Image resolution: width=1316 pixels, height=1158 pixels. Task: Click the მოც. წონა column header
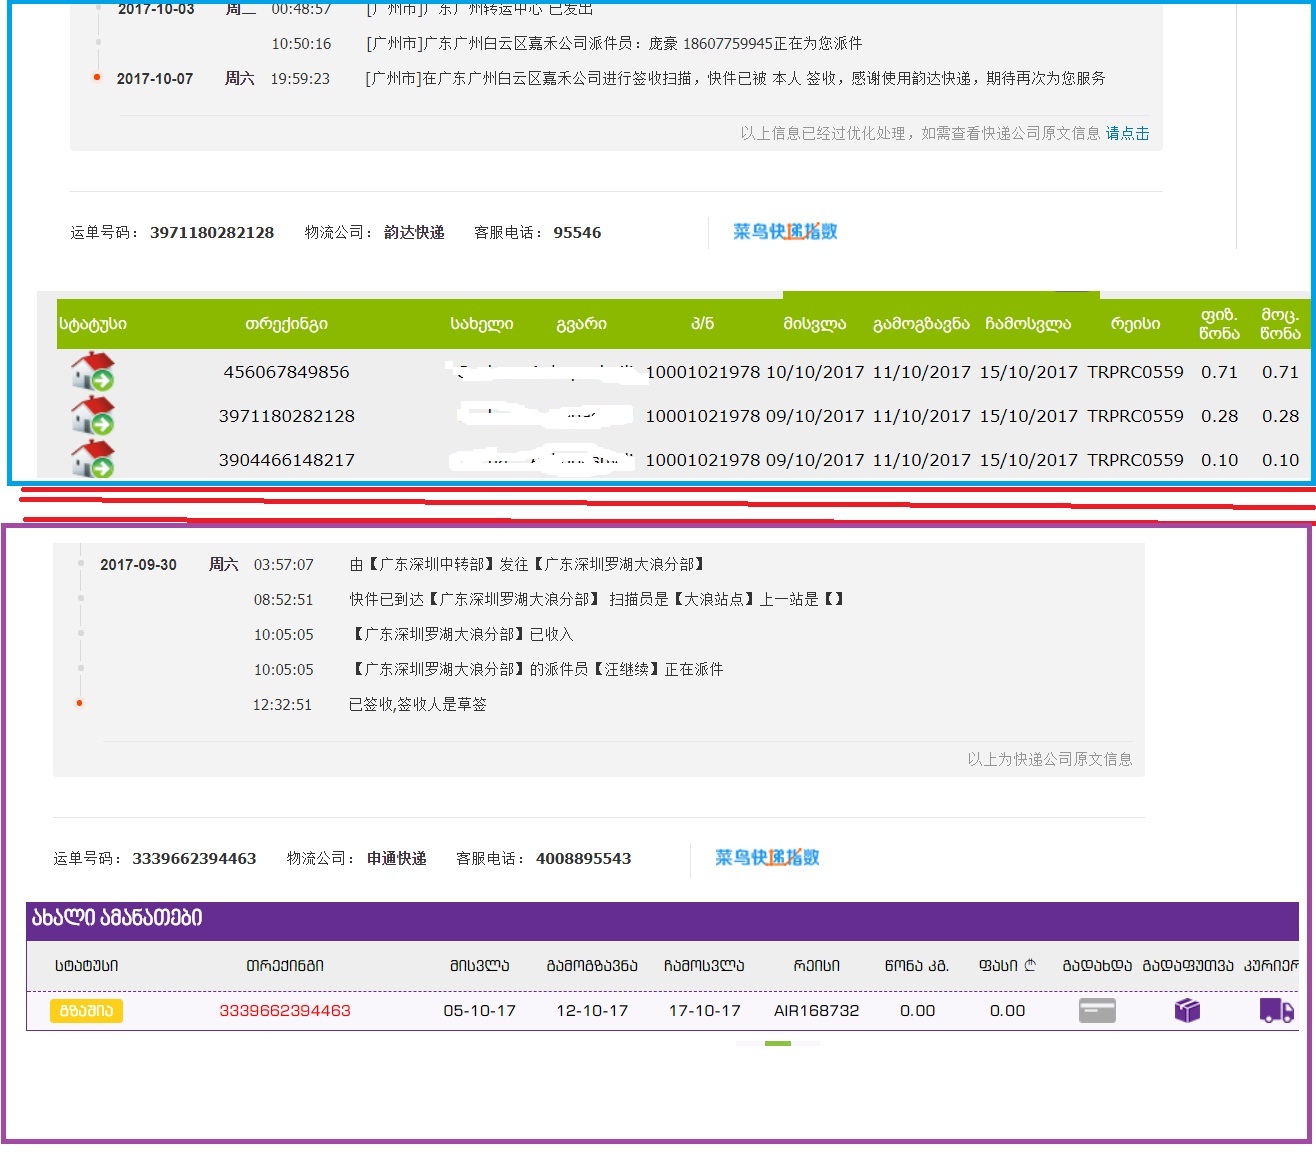pyautogui.click(x=1280, y=324)
